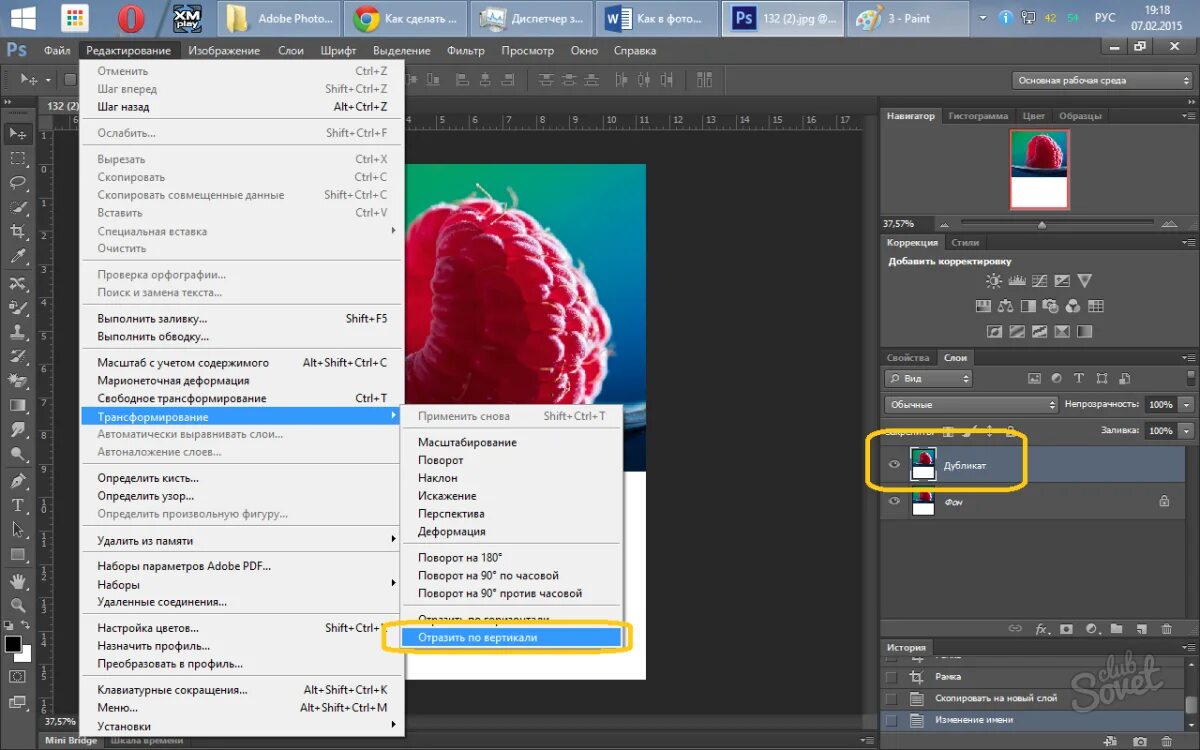Viewport: 1200px width, 750px height.
Task: Open the Изображение menu
Action: click(224, 50)
